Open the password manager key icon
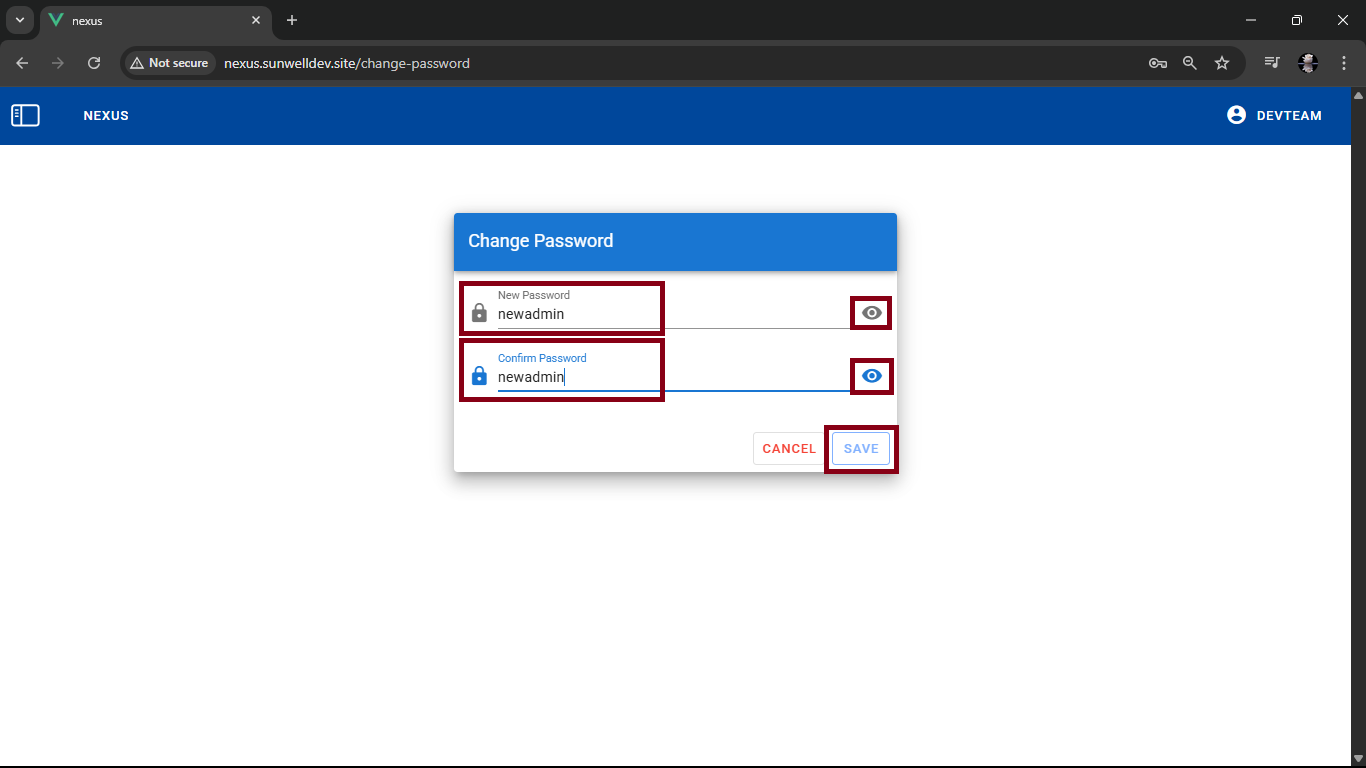This screenshot has width=1366, height=768. coord(1158,63)
